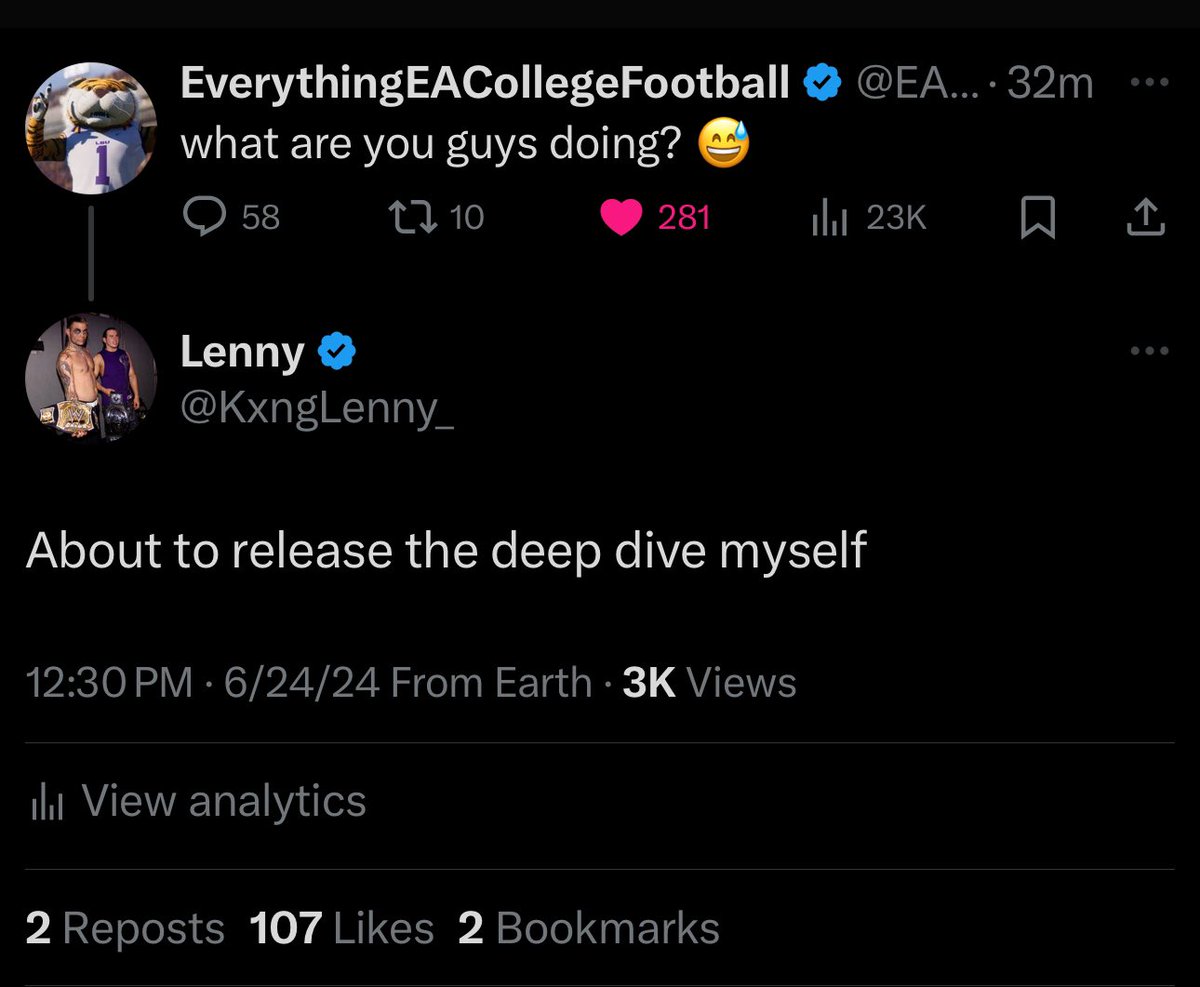Viewport: 1200px width, 987px height.
Task: Tap the share icon on top tweet
Action: click(x=1146, y=217)
